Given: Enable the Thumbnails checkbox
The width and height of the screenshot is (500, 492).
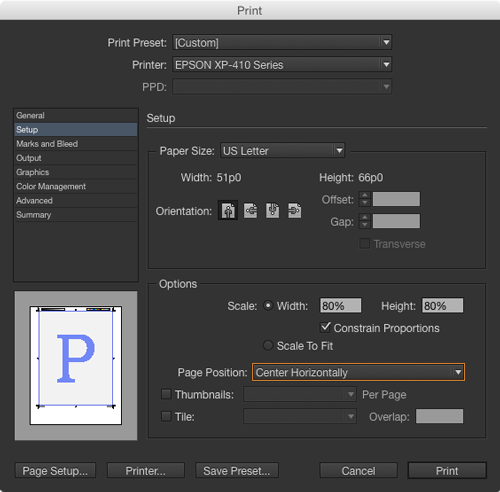Looking at the screenshot, I should click(x=166, y=394).
